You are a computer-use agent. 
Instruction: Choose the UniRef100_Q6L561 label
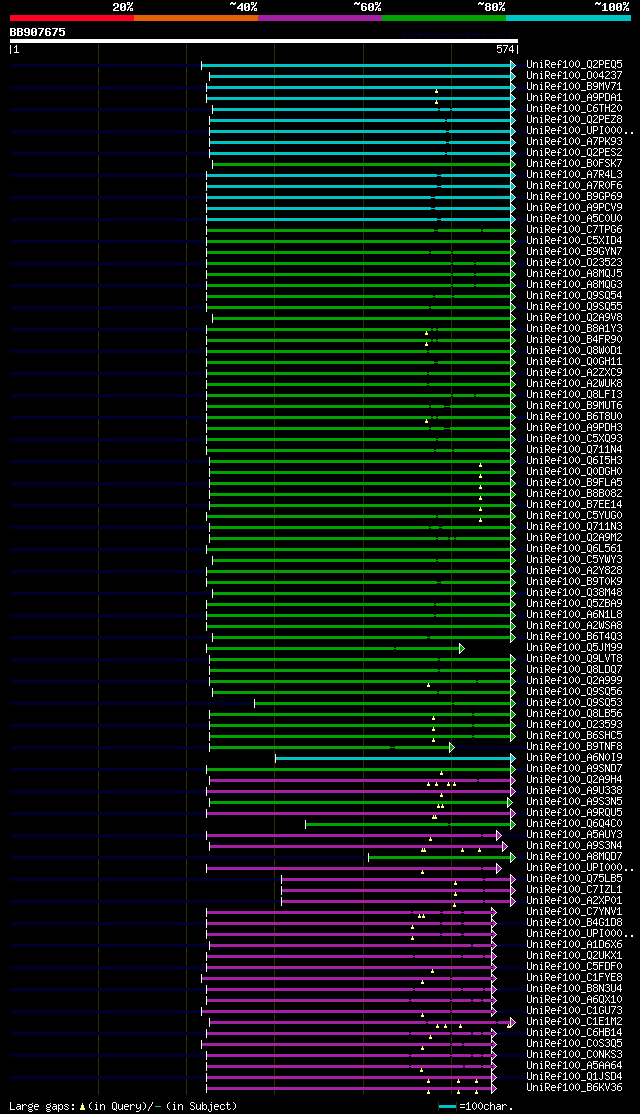(x=574, y=548)
